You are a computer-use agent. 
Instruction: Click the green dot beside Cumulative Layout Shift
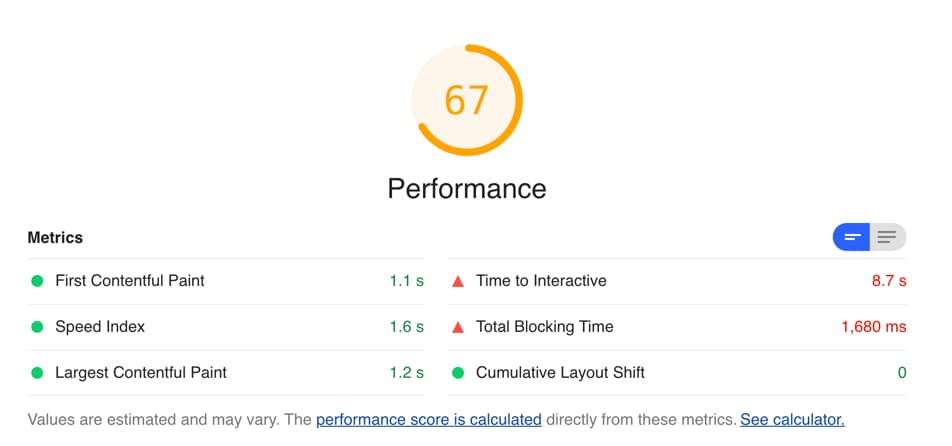click(458, 373)
